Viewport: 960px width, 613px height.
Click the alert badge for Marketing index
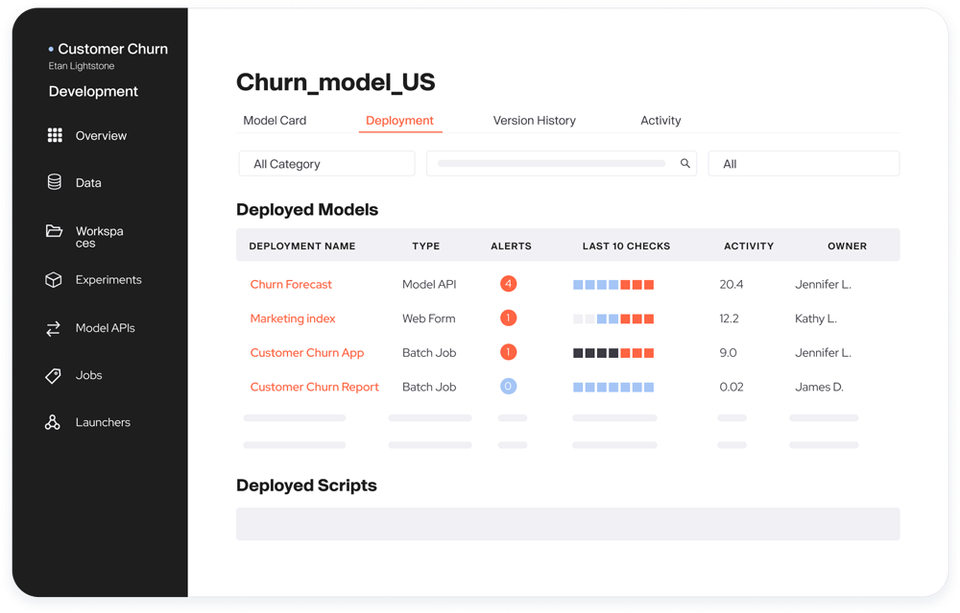508,318
